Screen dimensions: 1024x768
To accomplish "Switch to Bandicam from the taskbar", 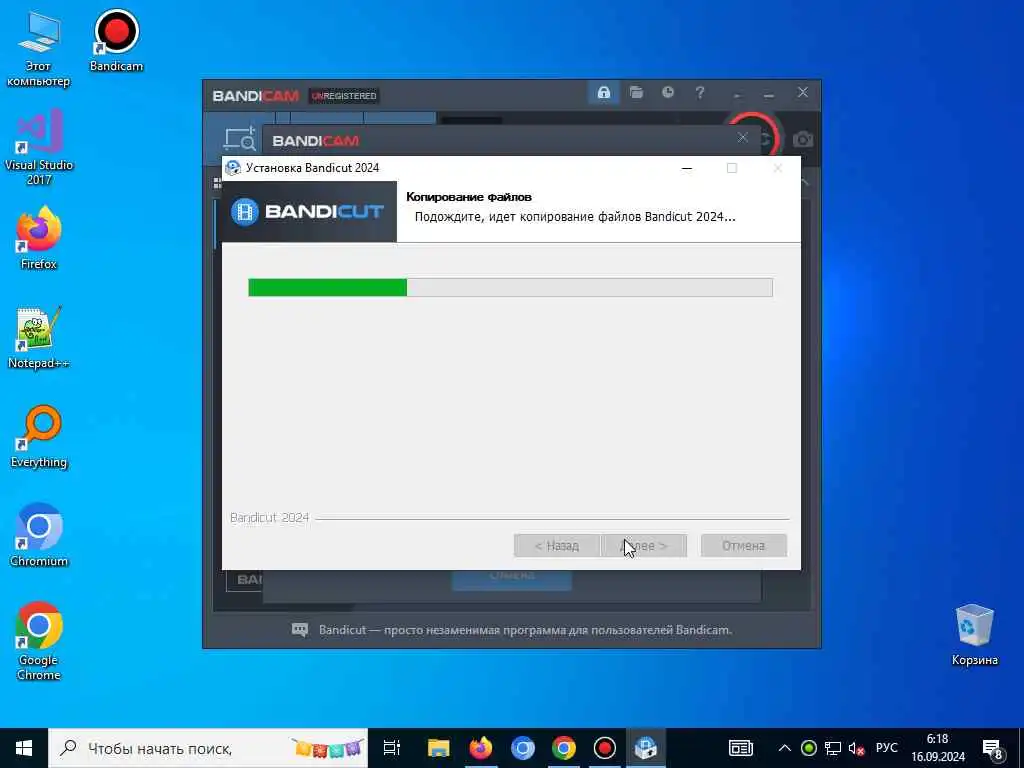I will point(605,748).
